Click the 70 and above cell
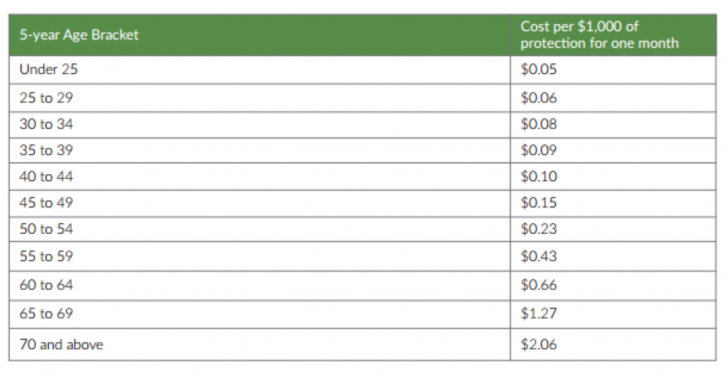The image size is (728, 376). click(260, 344)
